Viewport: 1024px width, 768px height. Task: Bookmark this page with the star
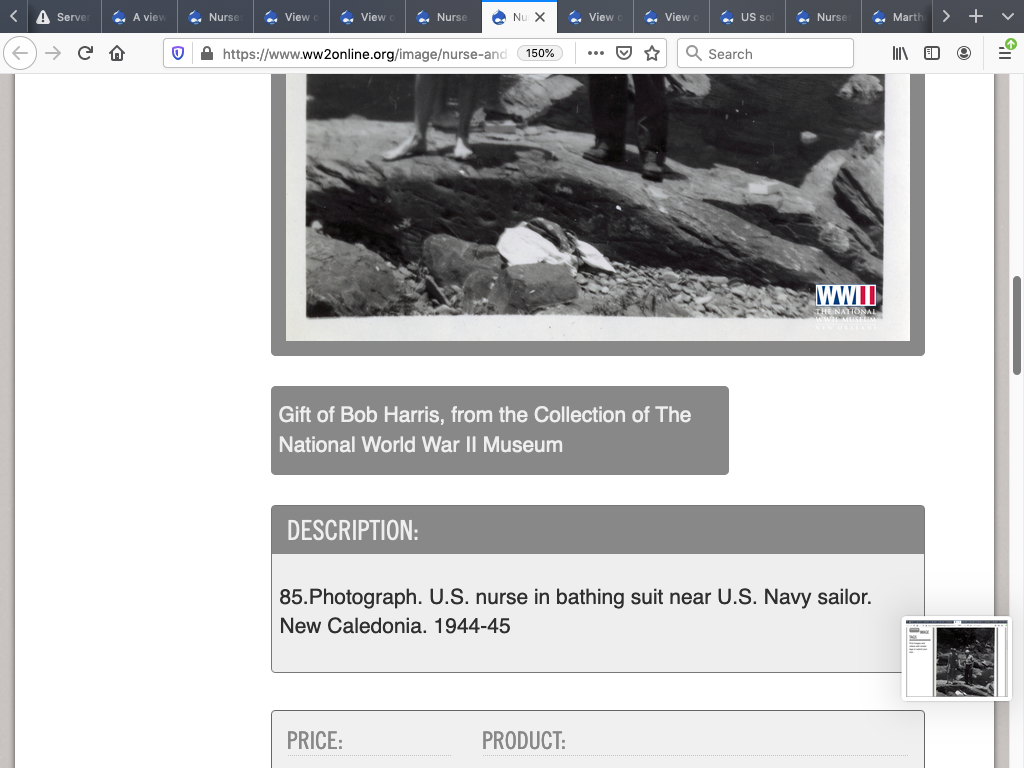point(652,54)
